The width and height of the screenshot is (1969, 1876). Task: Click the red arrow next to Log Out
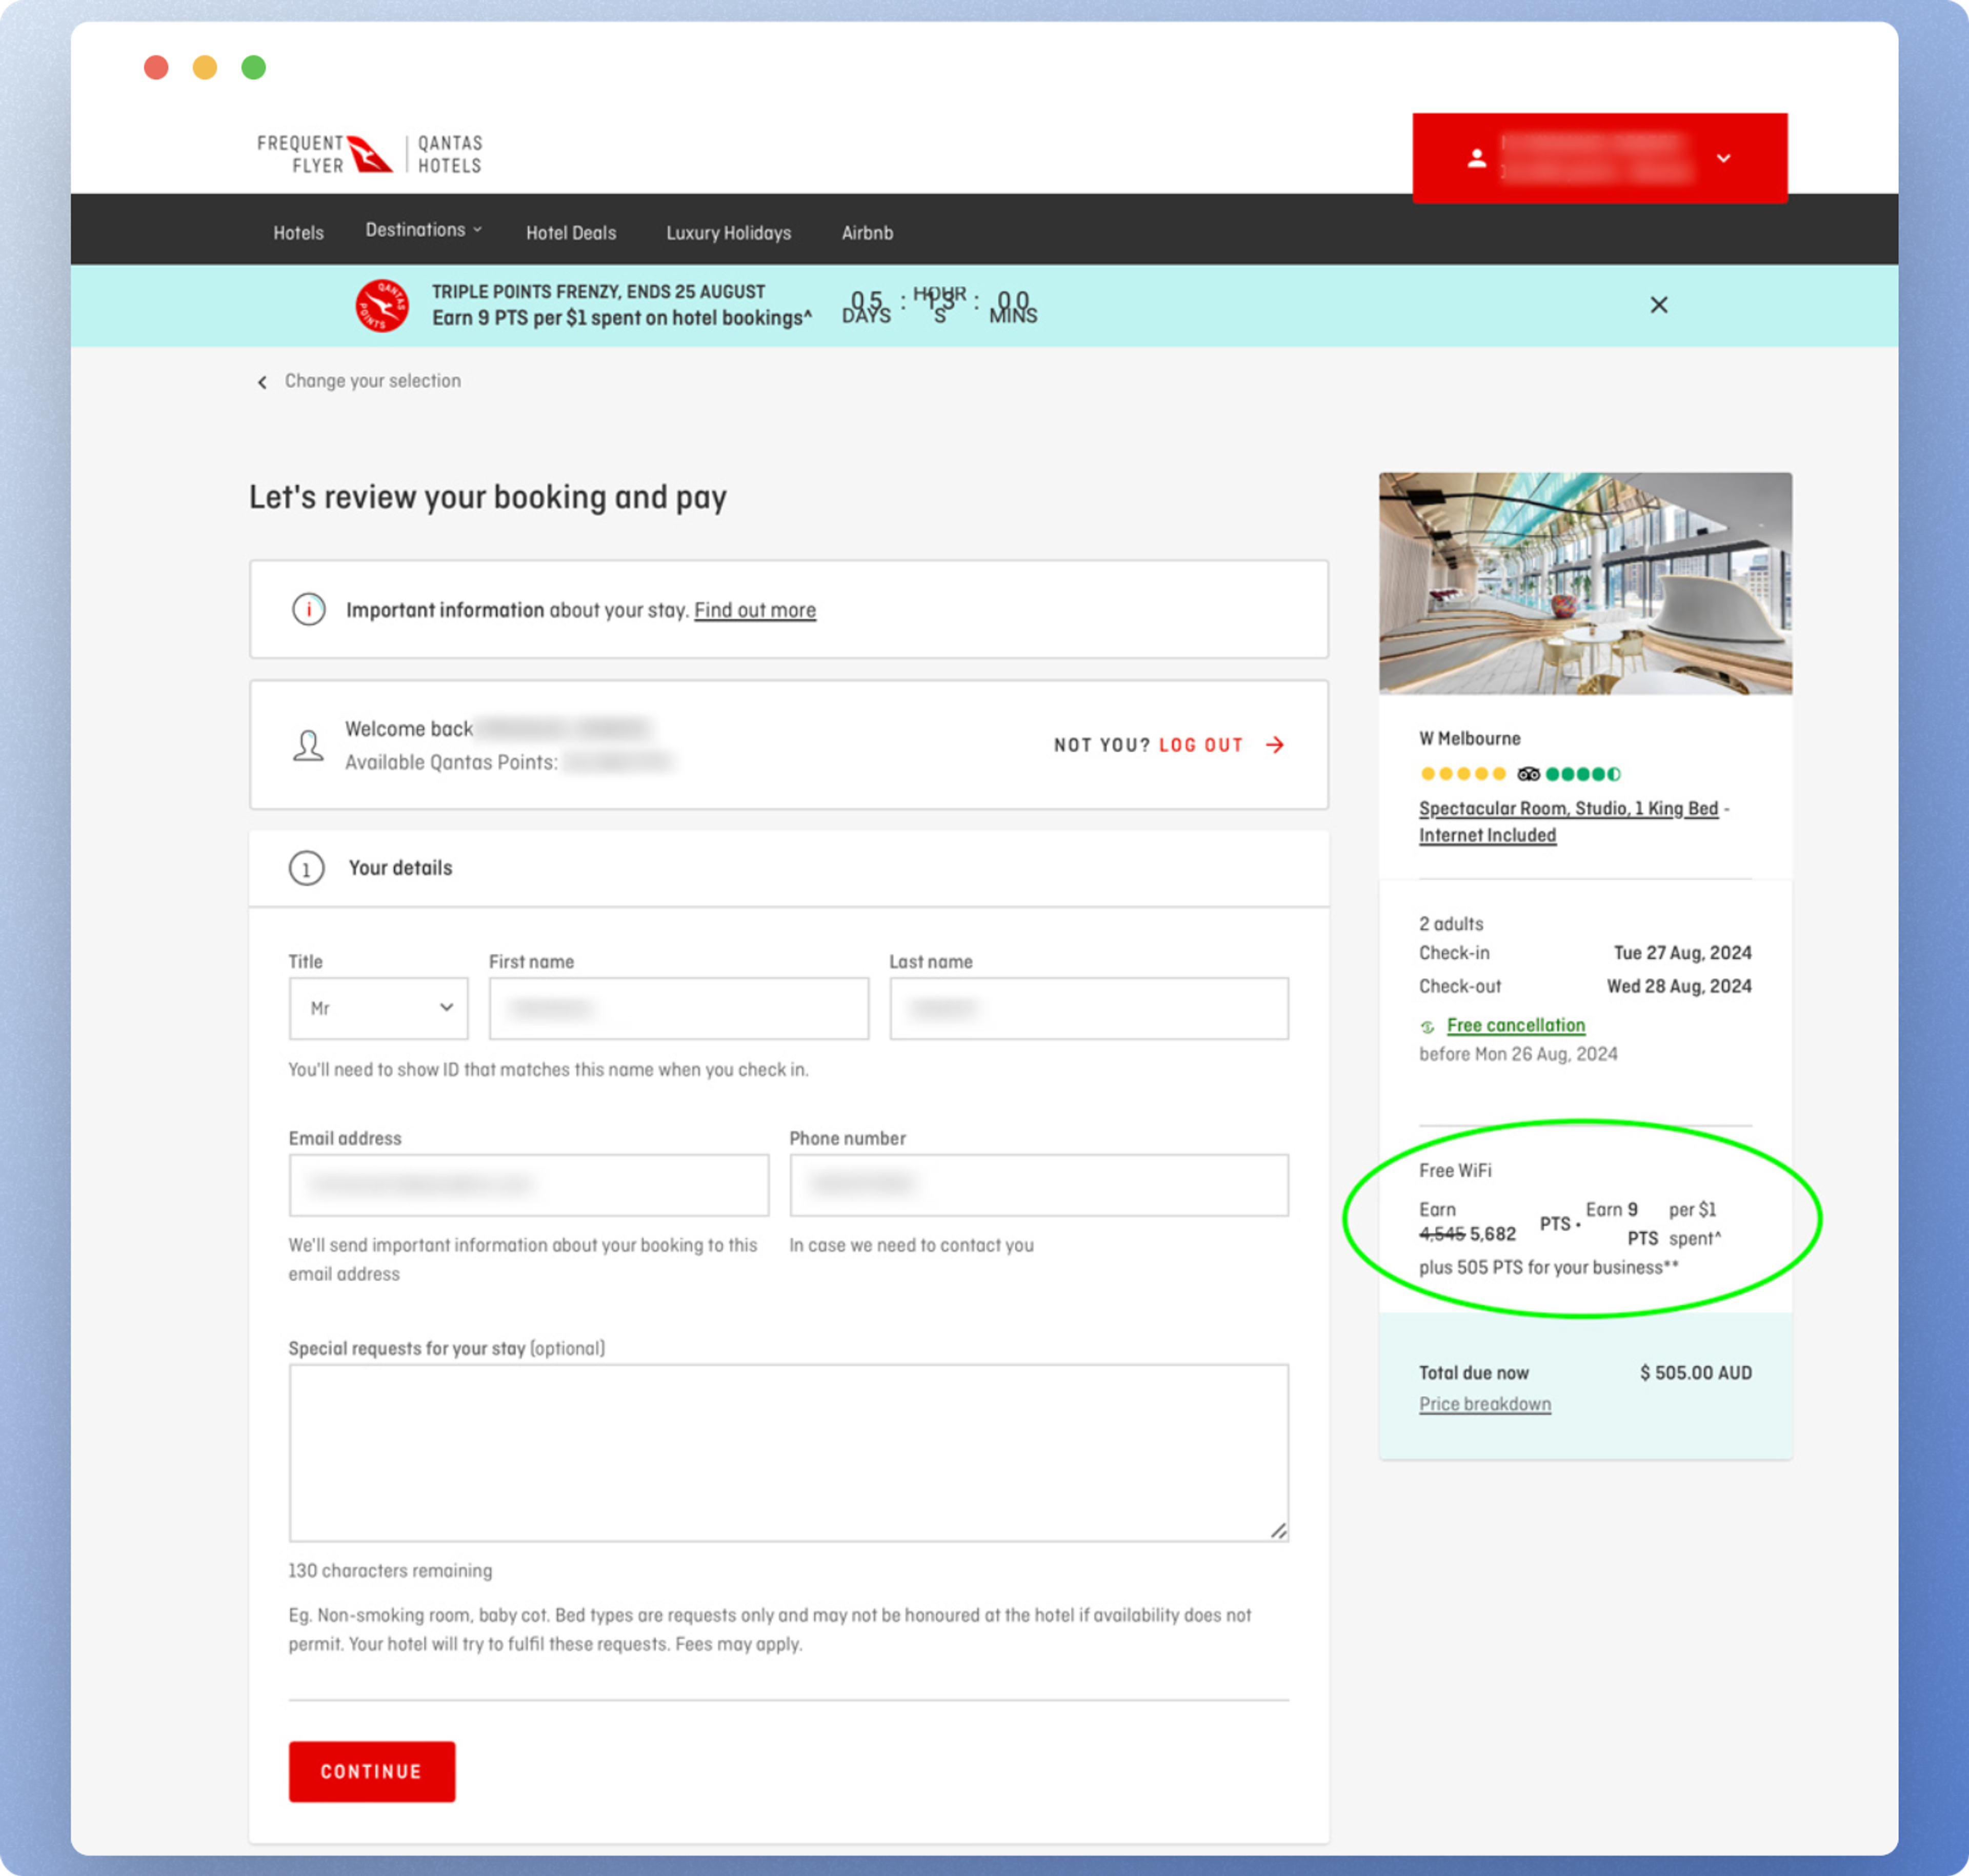coord(1274,745)
